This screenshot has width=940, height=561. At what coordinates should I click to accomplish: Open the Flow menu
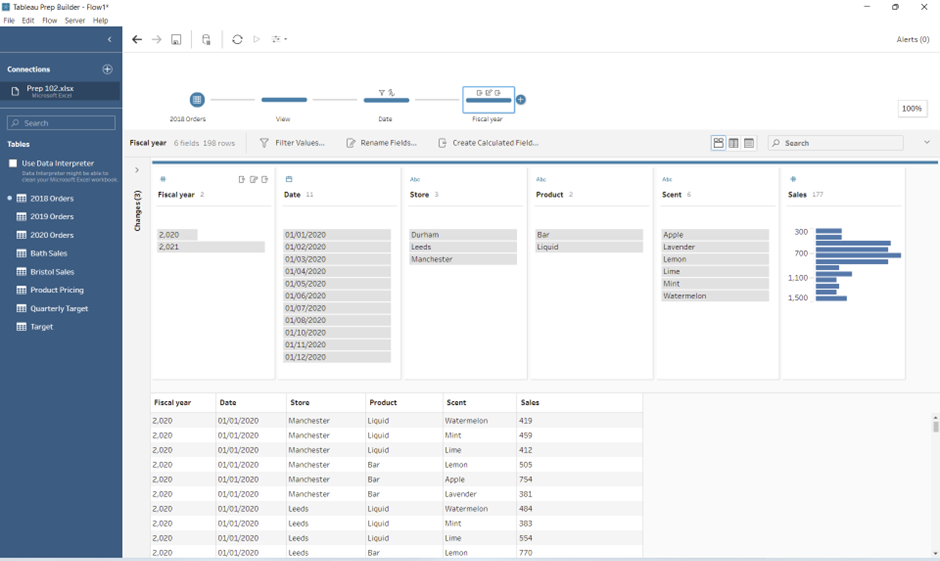(49, 20)
